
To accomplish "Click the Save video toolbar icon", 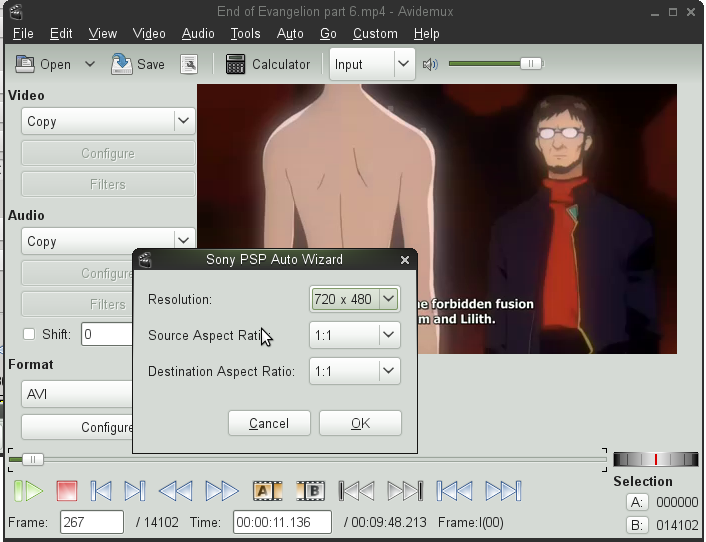I will tap(121, 64).
